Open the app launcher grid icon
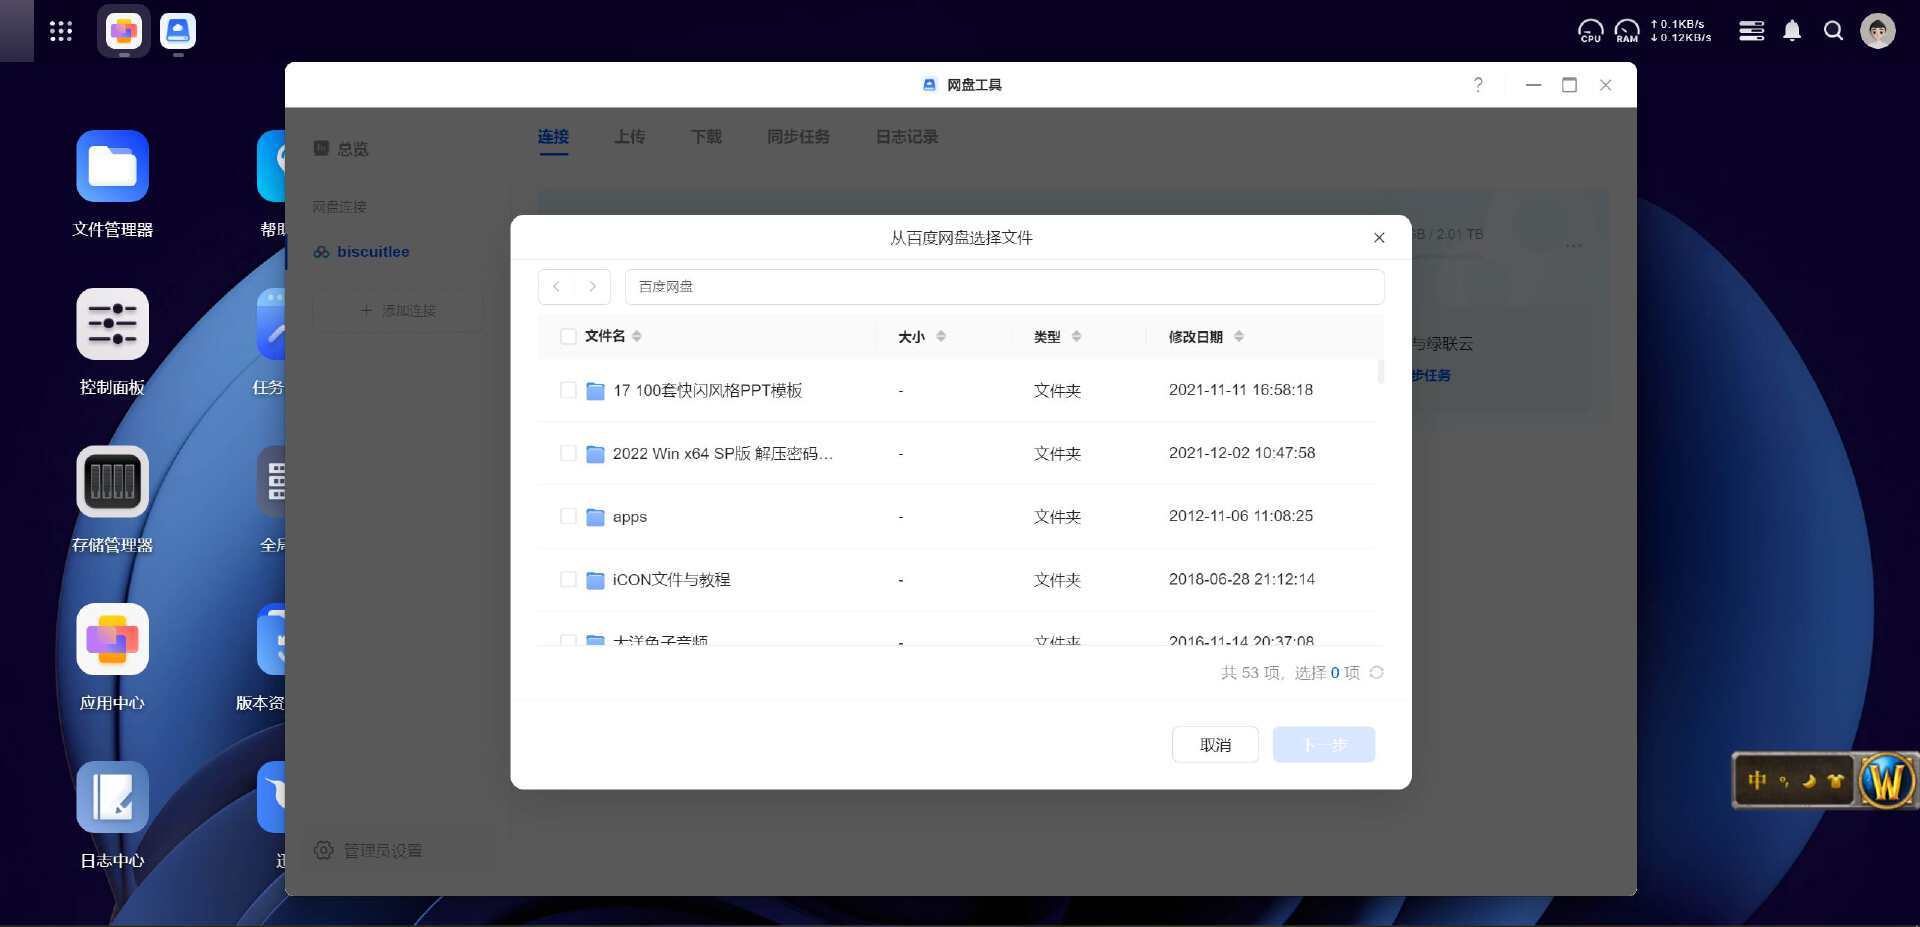1920x927 pixels. click(61, 31)
